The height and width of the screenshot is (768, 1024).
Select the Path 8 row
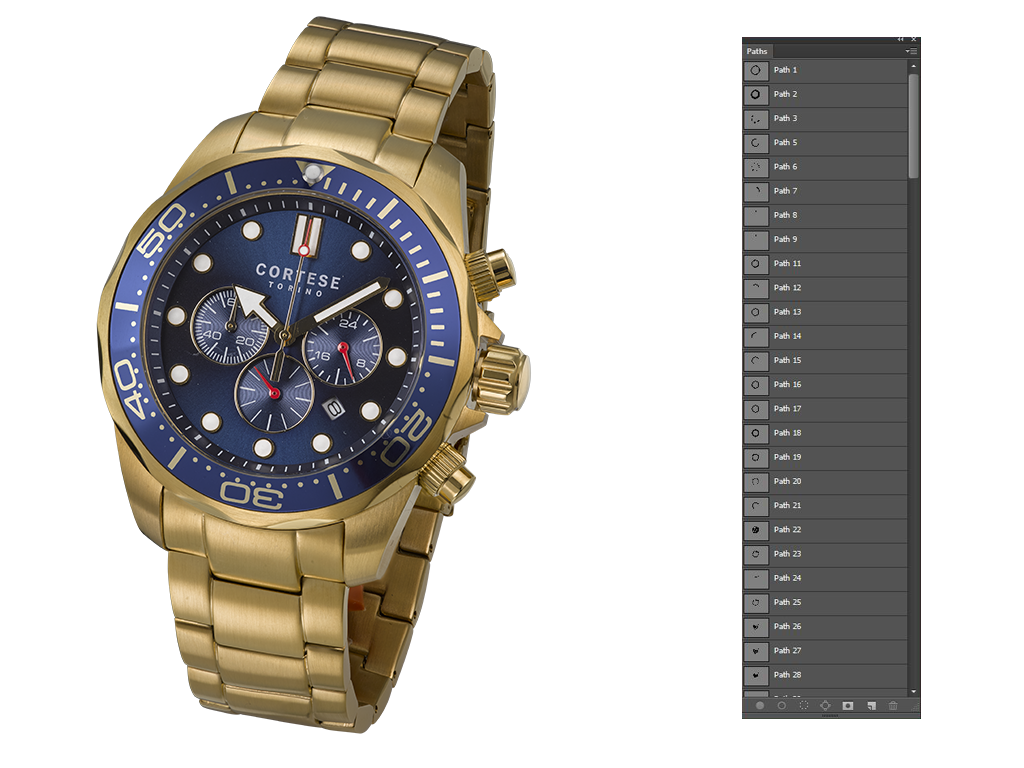tap(825, 215)
